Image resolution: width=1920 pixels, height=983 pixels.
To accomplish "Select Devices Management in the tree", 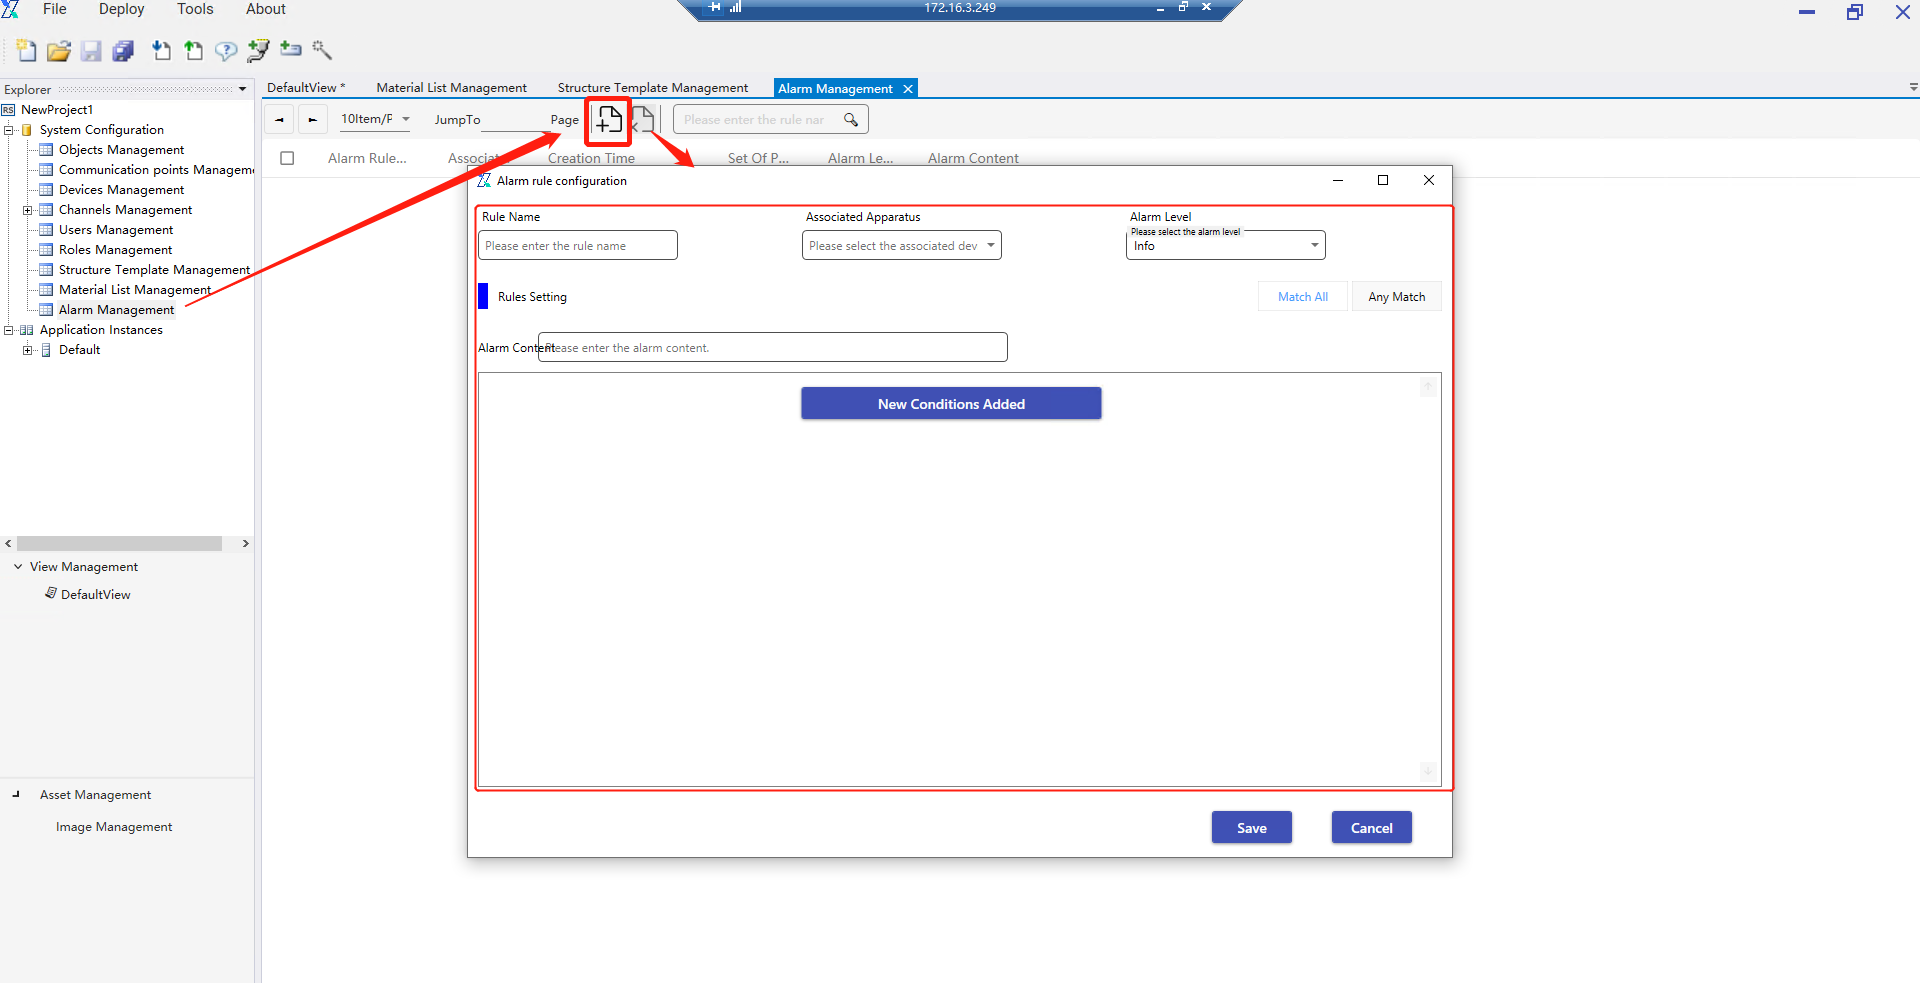I will click(x=121, y=190).
